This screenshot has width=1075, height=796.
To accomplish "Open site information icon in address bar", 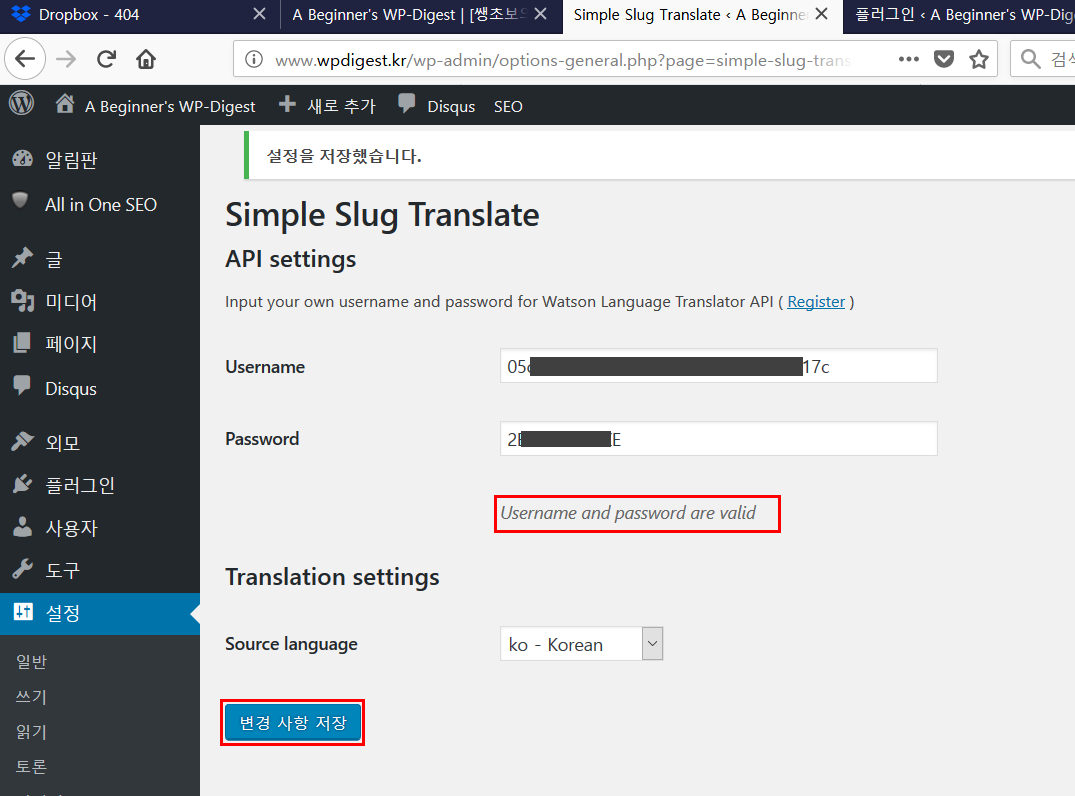I will (254, 60).
